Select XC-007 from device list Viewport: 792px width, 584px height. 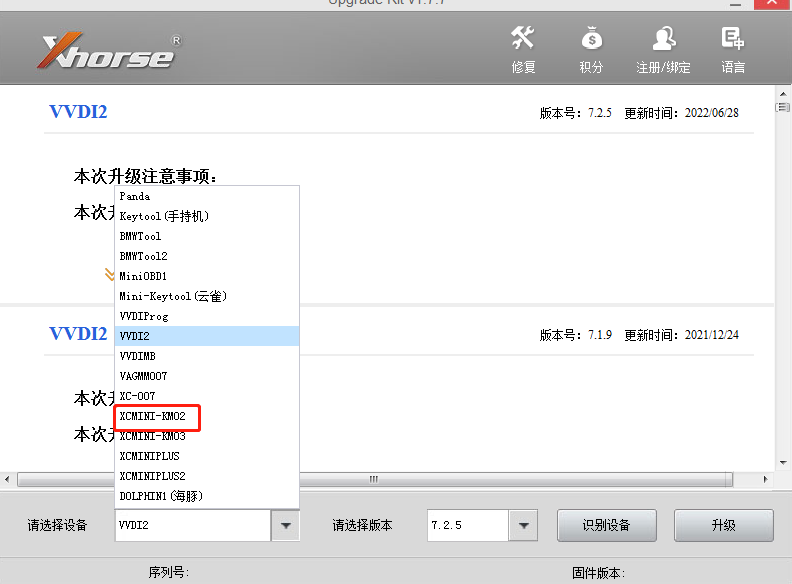point(207,396)
